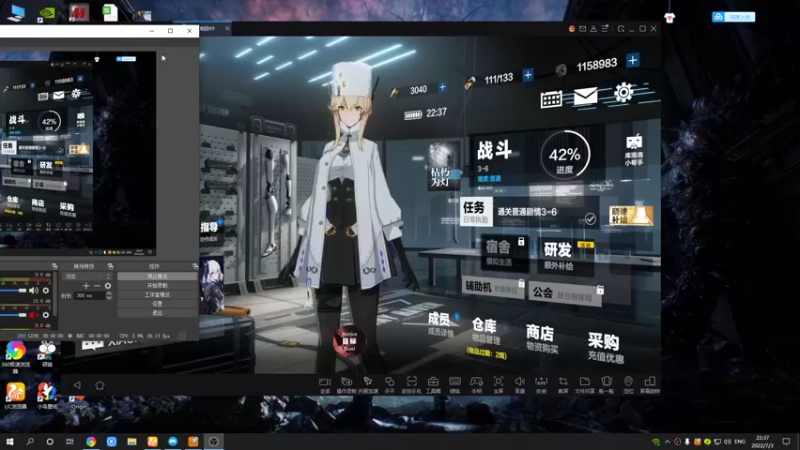The height and width of the screenshot is (450, 800).
Task: Remove OBS transition with minus button
Action: coord(97,286)
